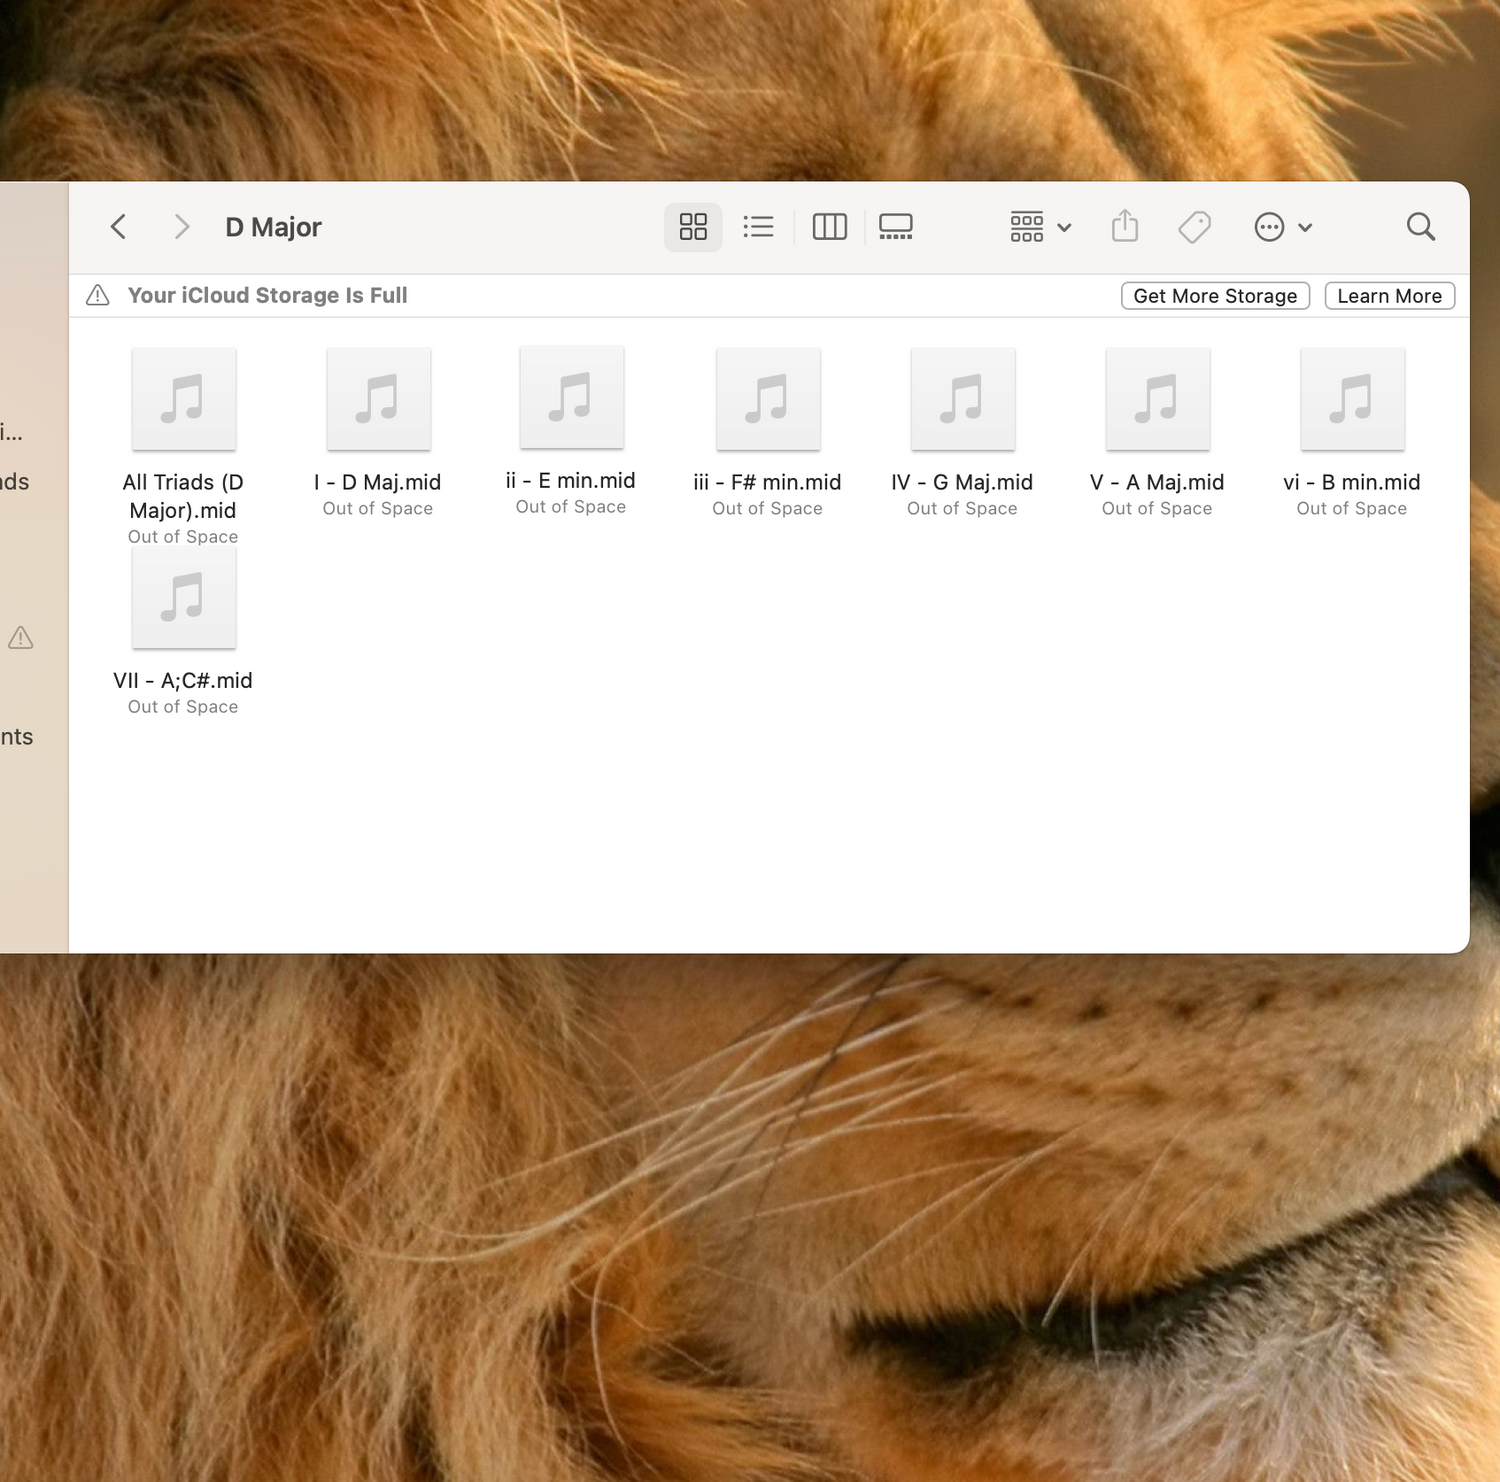Switch to list view
Viewport: 1500px width, 1482px height.
[x=758, y=227]
